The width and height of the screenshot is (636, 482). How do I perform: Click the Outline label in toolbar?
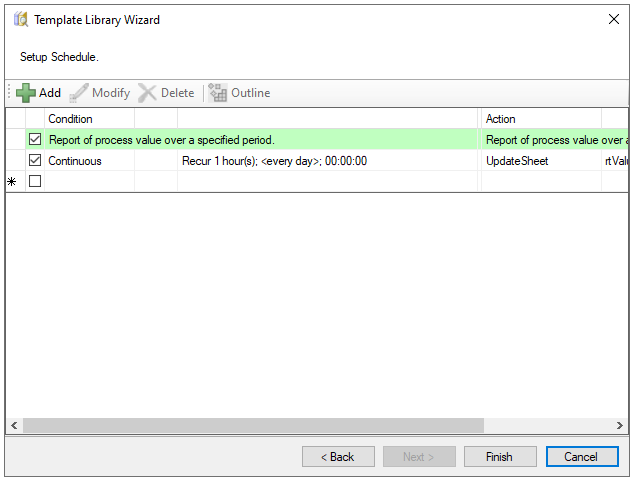pos(251,93)
